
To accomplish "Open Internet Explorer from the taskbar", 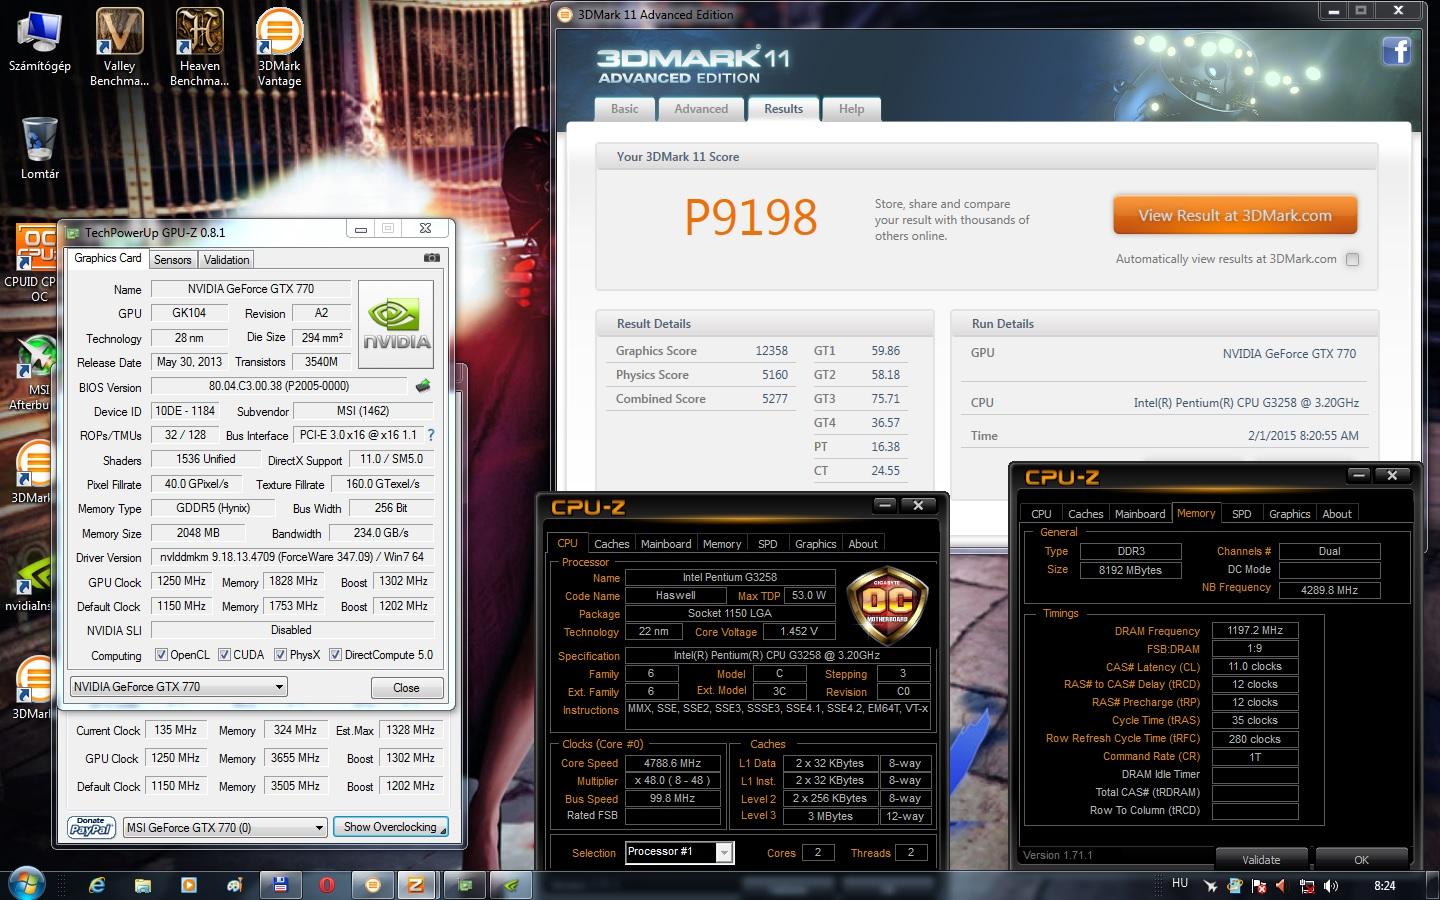I will [x=97, y=885].
